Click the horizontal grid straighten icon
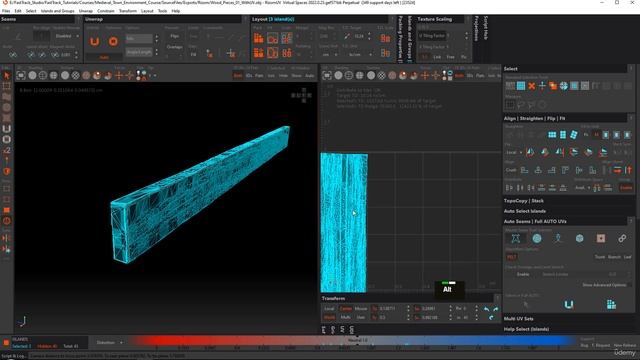Screen dimensions: 640x360 pos(552,135)
